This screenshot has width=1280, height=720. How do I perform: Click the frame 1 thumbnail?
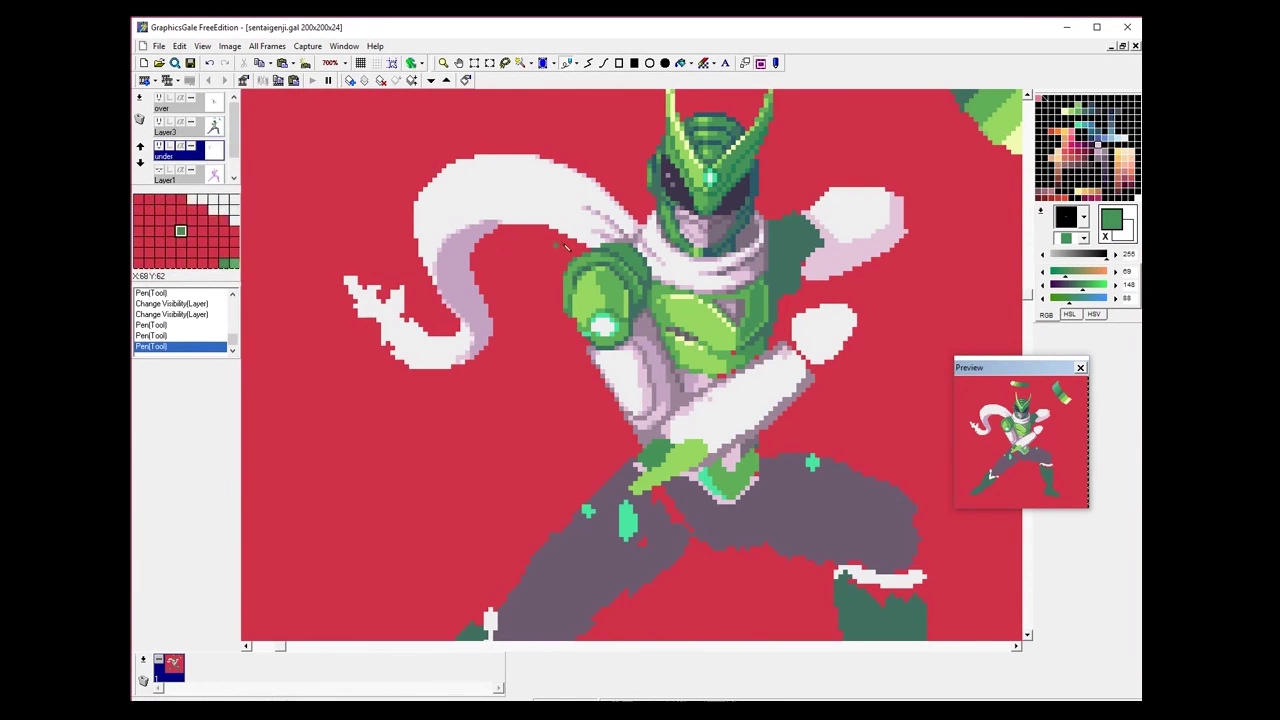point(169,667)
